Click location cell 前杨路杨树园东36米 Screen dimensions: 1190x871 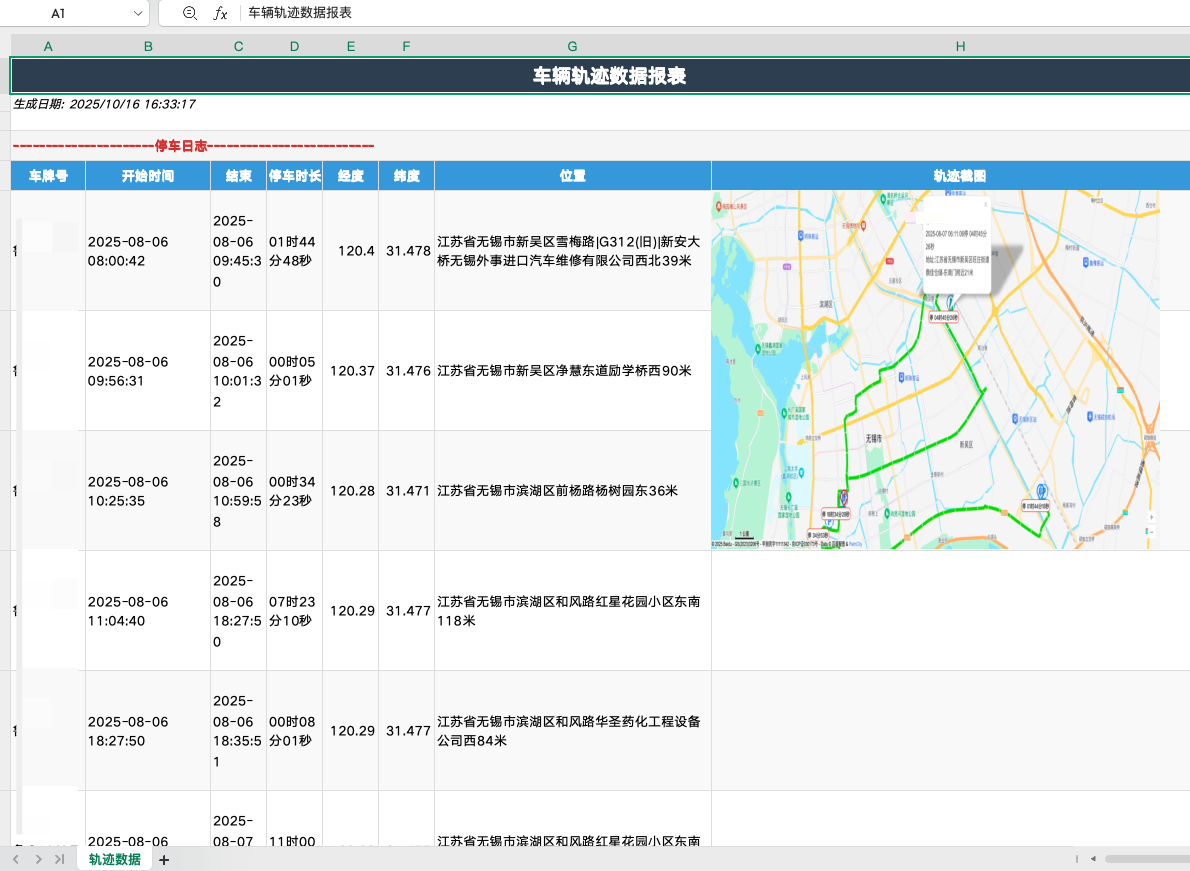[x=572, y=491]
